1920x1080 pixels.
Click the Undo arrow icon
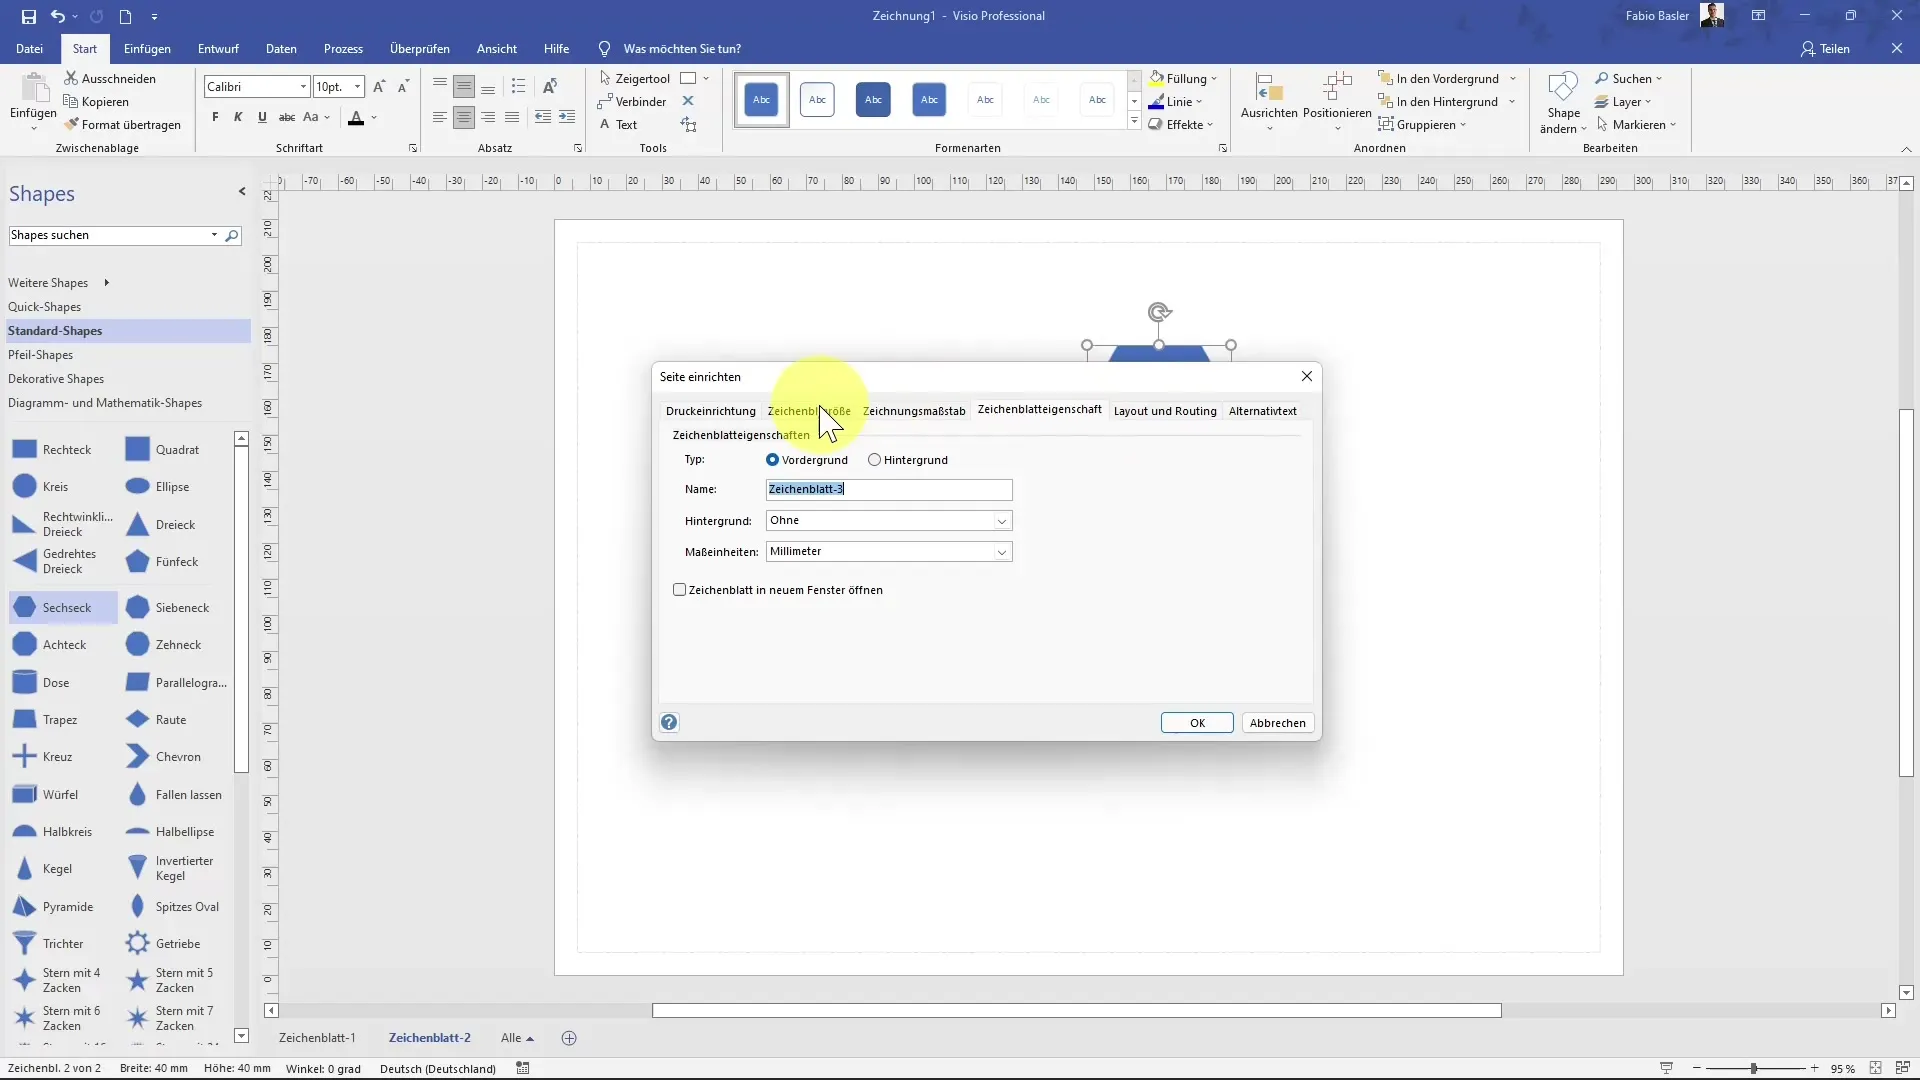pyautogui.click(x=58, y=16)
